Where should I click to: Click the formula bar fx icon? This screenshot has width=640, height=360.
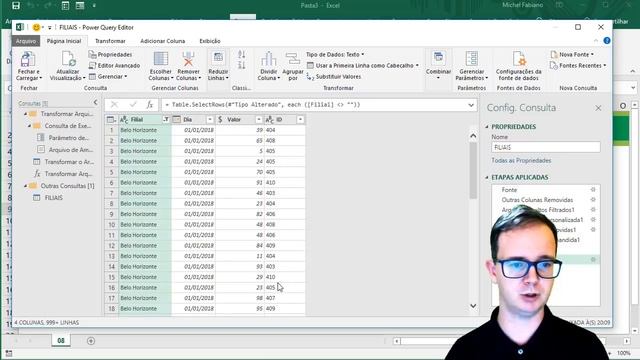click(x=150, y=105)
